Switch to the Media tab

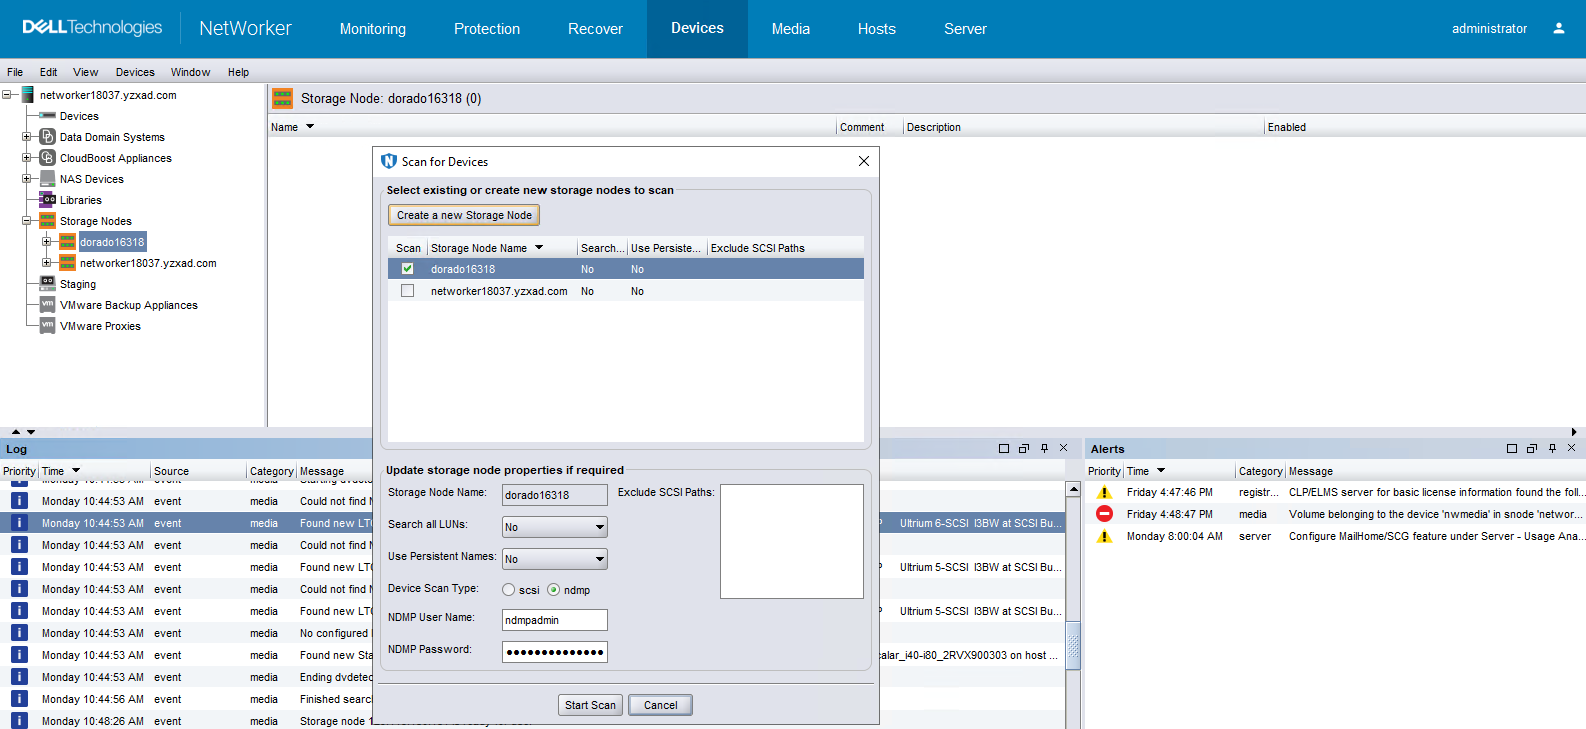click(791, 29)
